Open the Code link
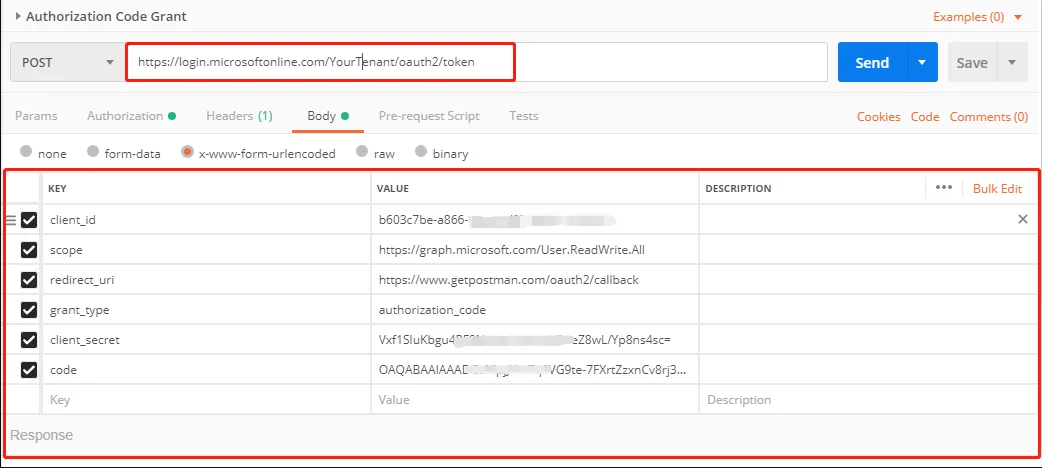The height and width of the screenshot is (468, 1042). click(x=925, y=117)
